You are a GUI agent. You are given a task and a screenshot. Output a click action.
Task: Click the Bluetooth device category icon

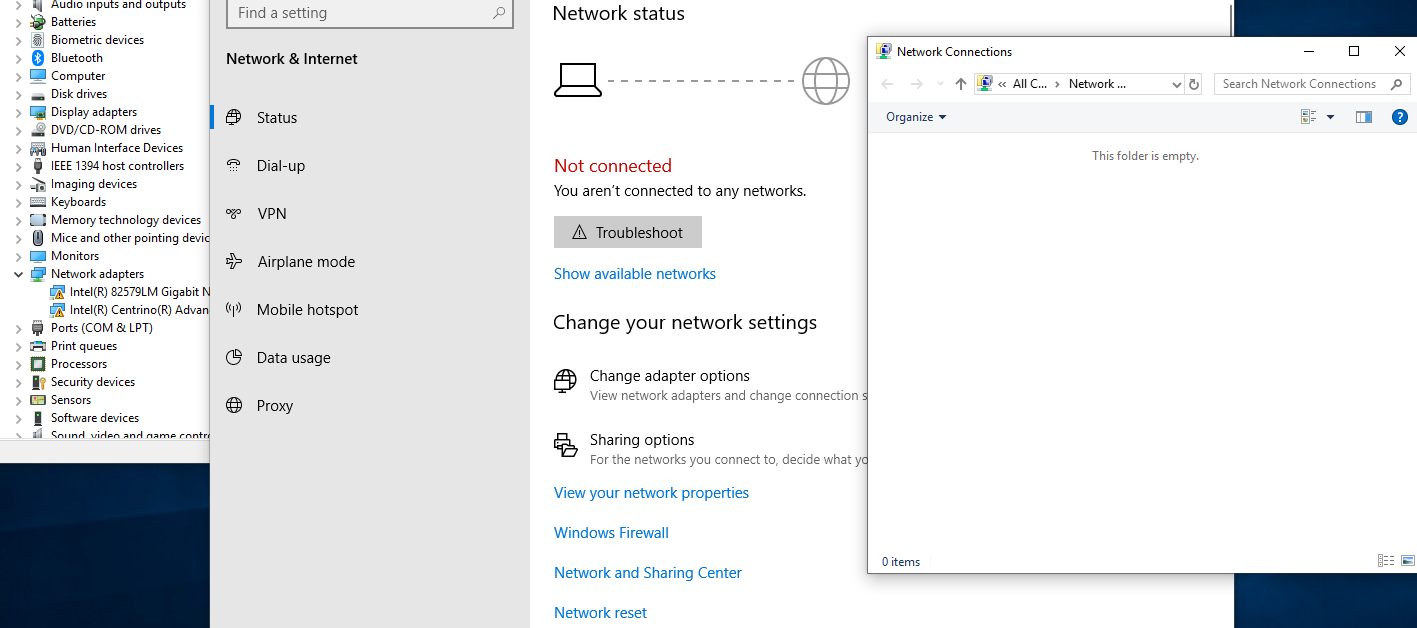tap(38, 58)
